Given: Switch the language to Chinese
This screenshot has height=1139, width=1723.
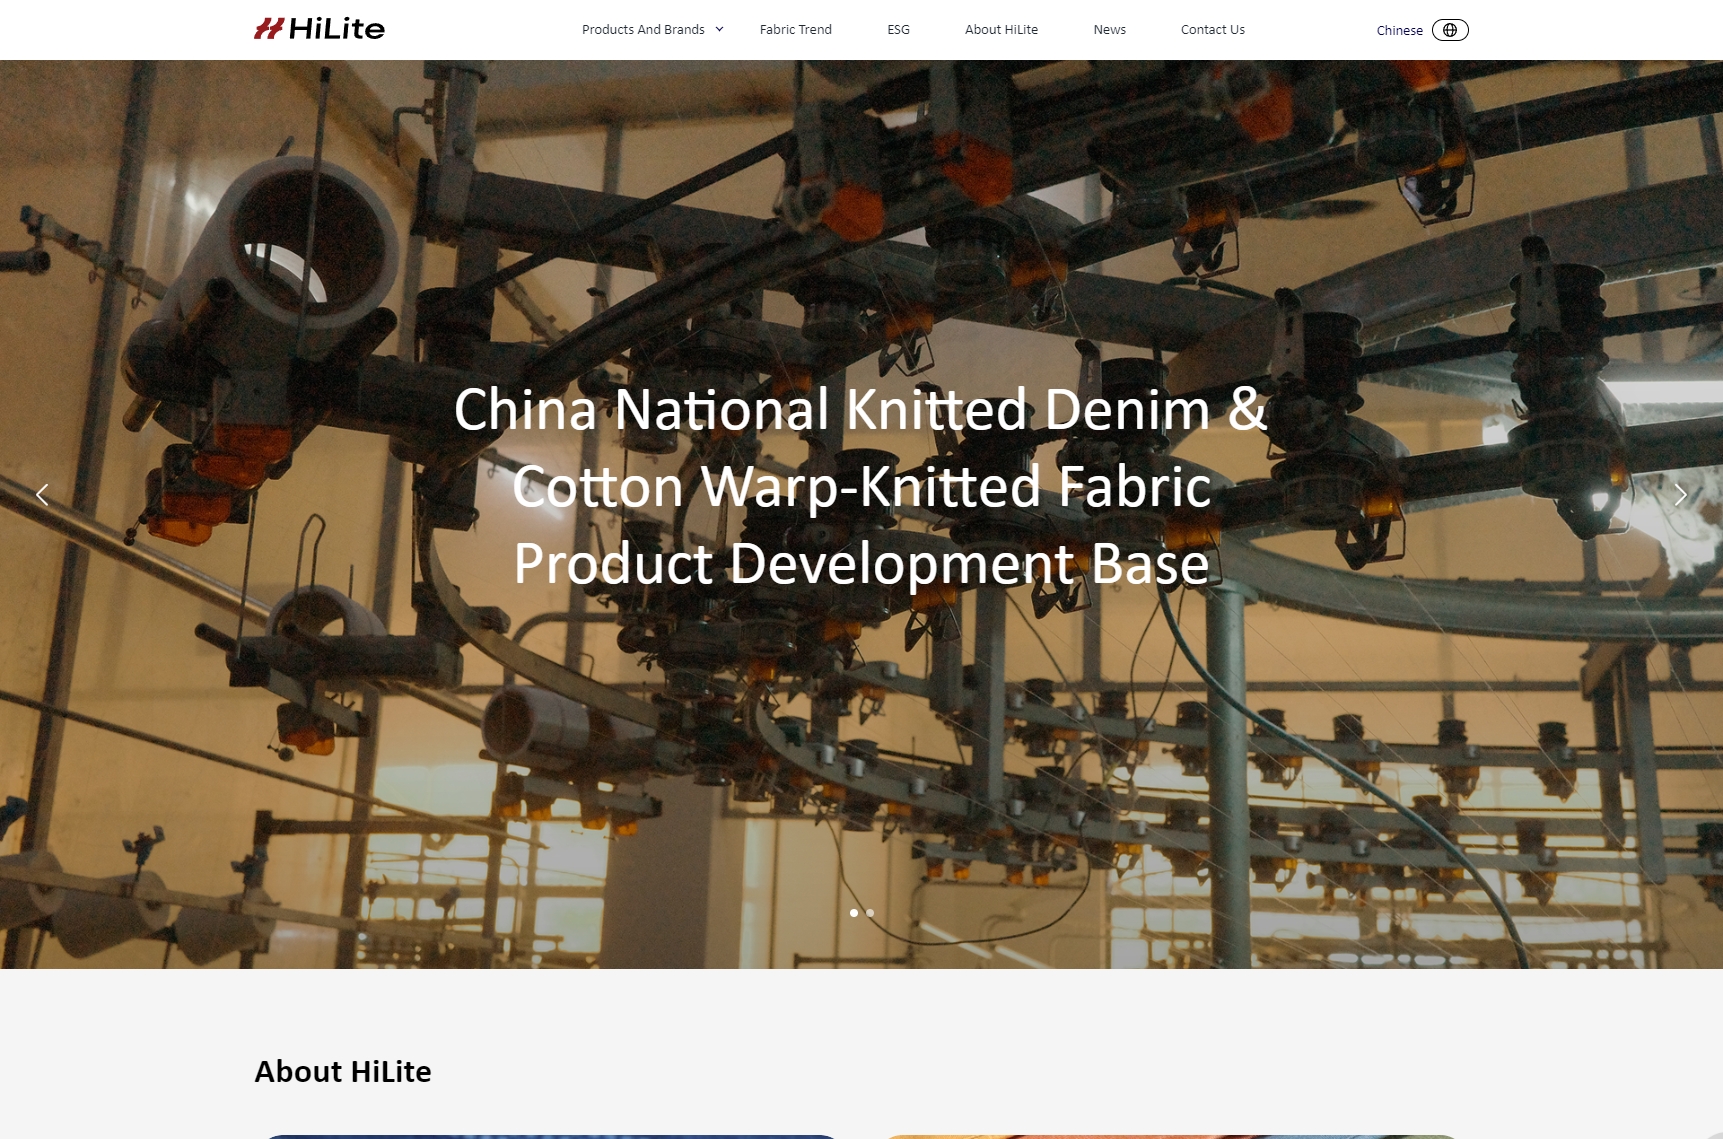Looking at the screenshot, I should click(x=1399, y=30).
